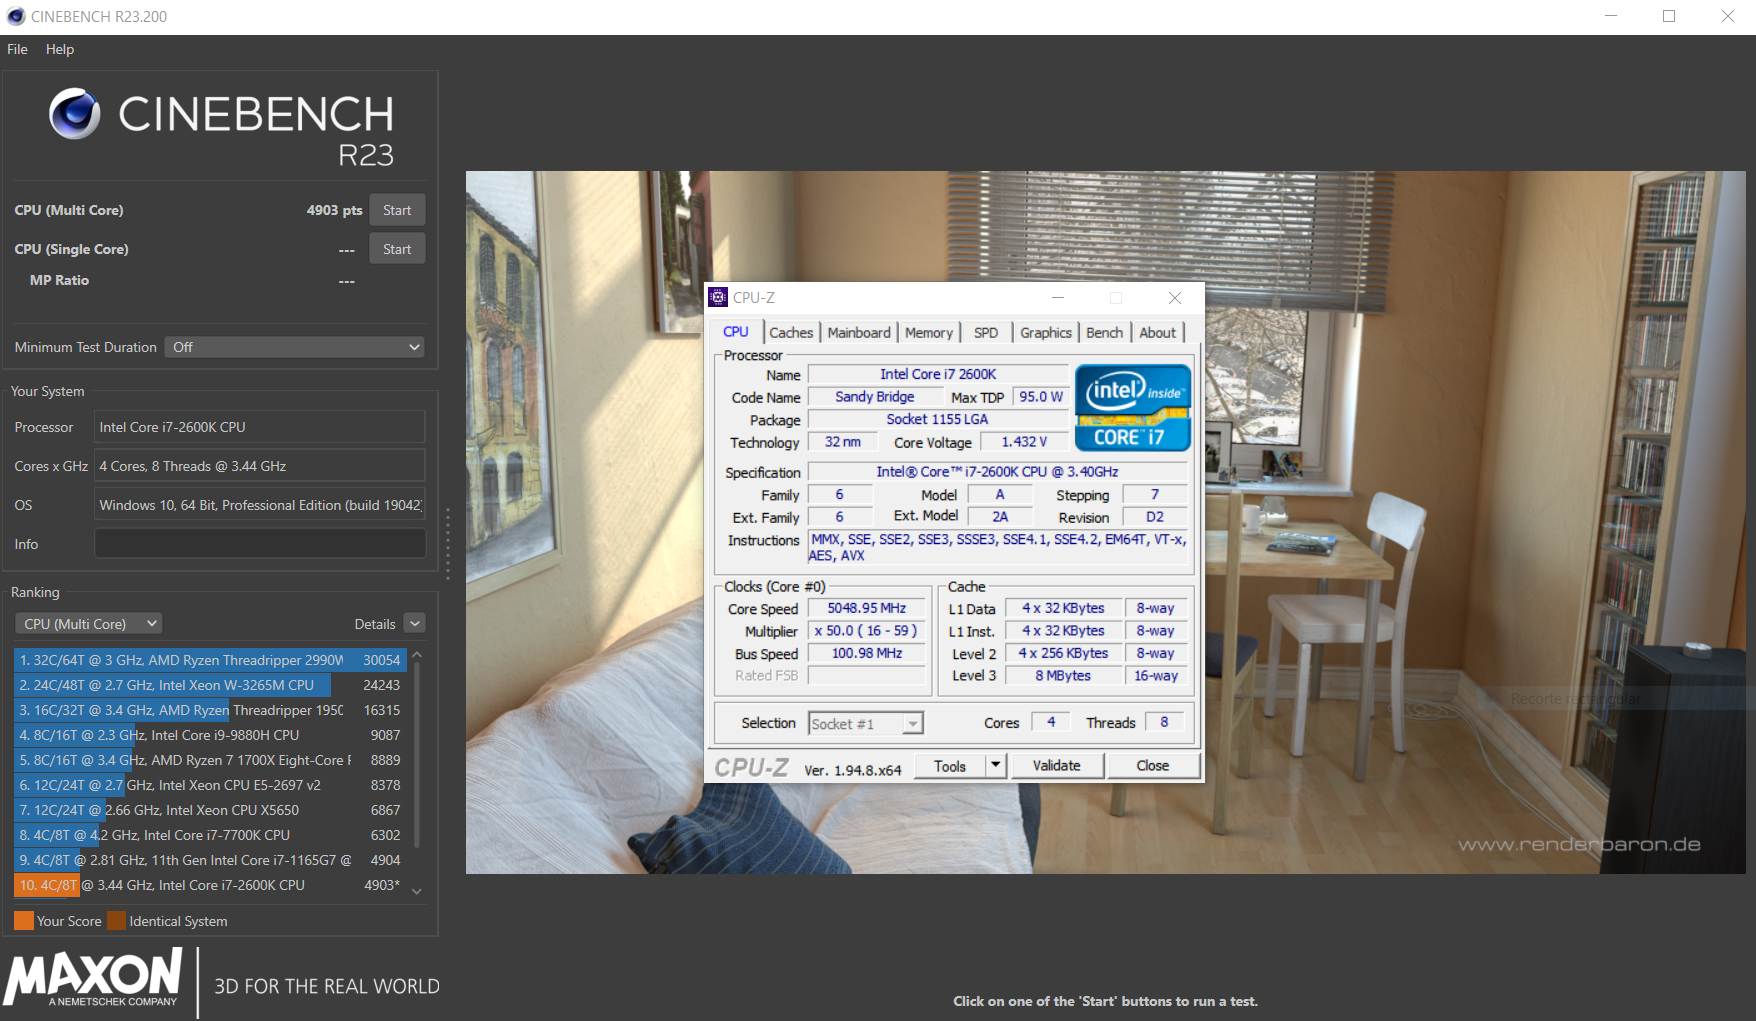Viewport: 1756px width, 1021px height.
Task: Switch to the Memory tab in CPU-Z
Action: pos(929,333)
